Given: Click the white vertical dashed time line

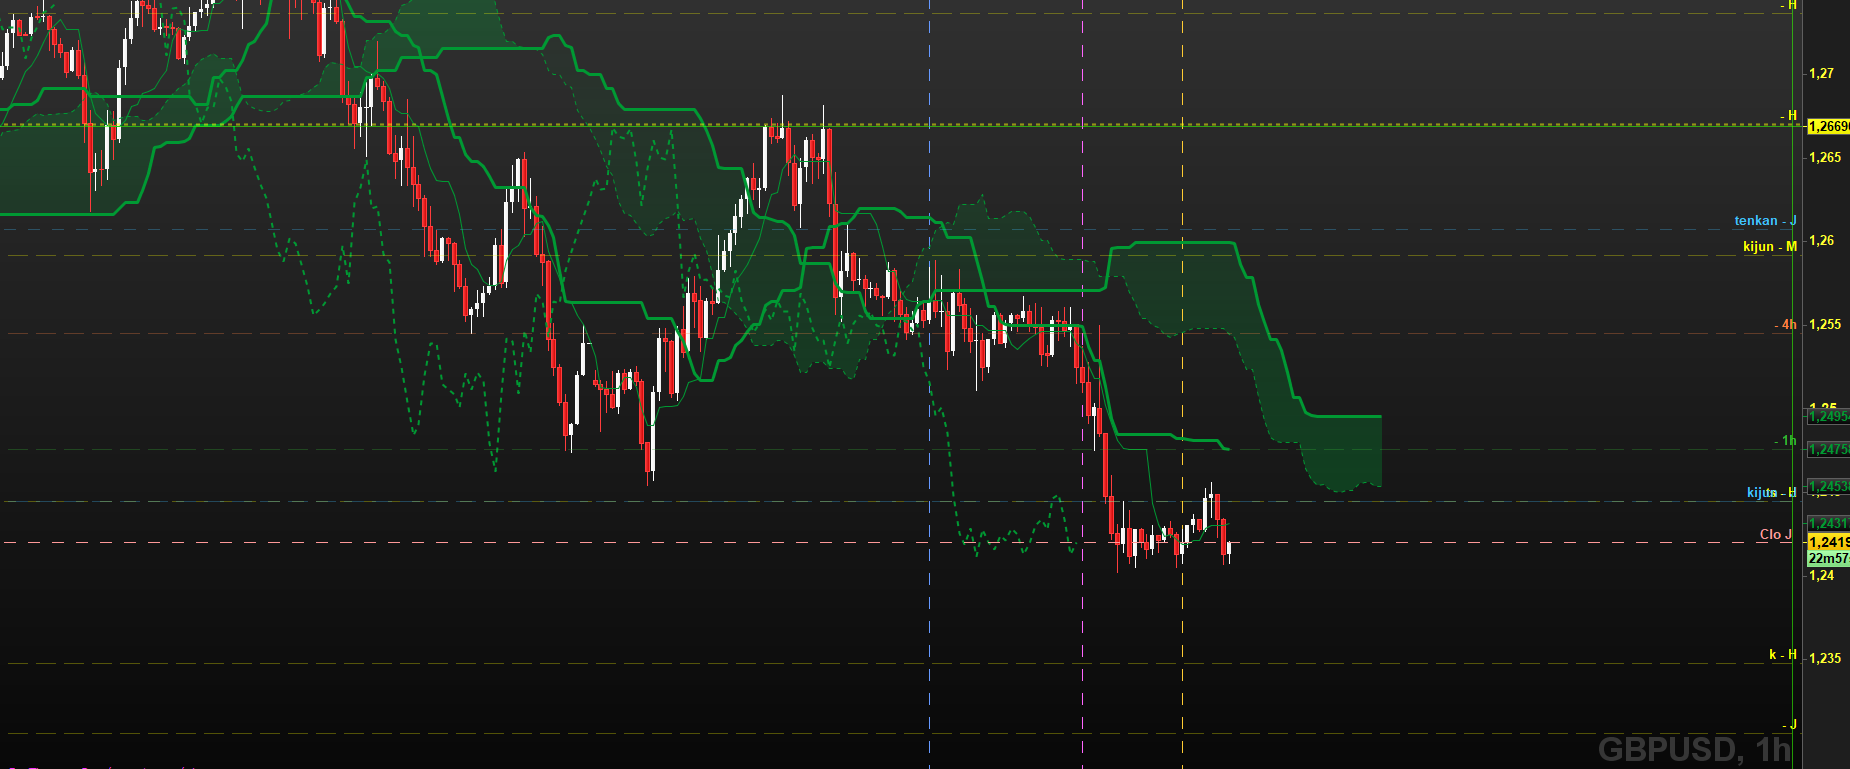Looking at the screenshot, I should [930, 384].
